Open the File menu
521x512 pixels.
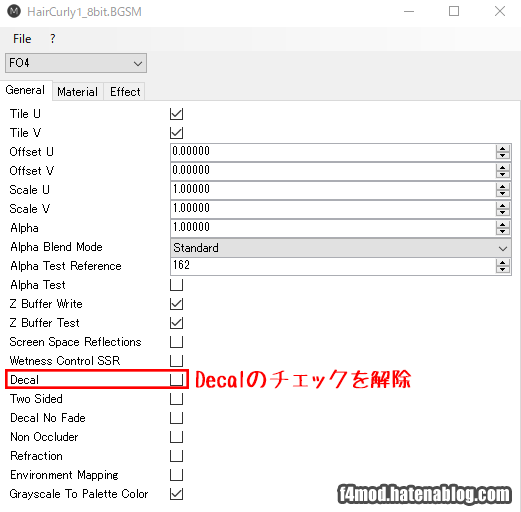22,39
